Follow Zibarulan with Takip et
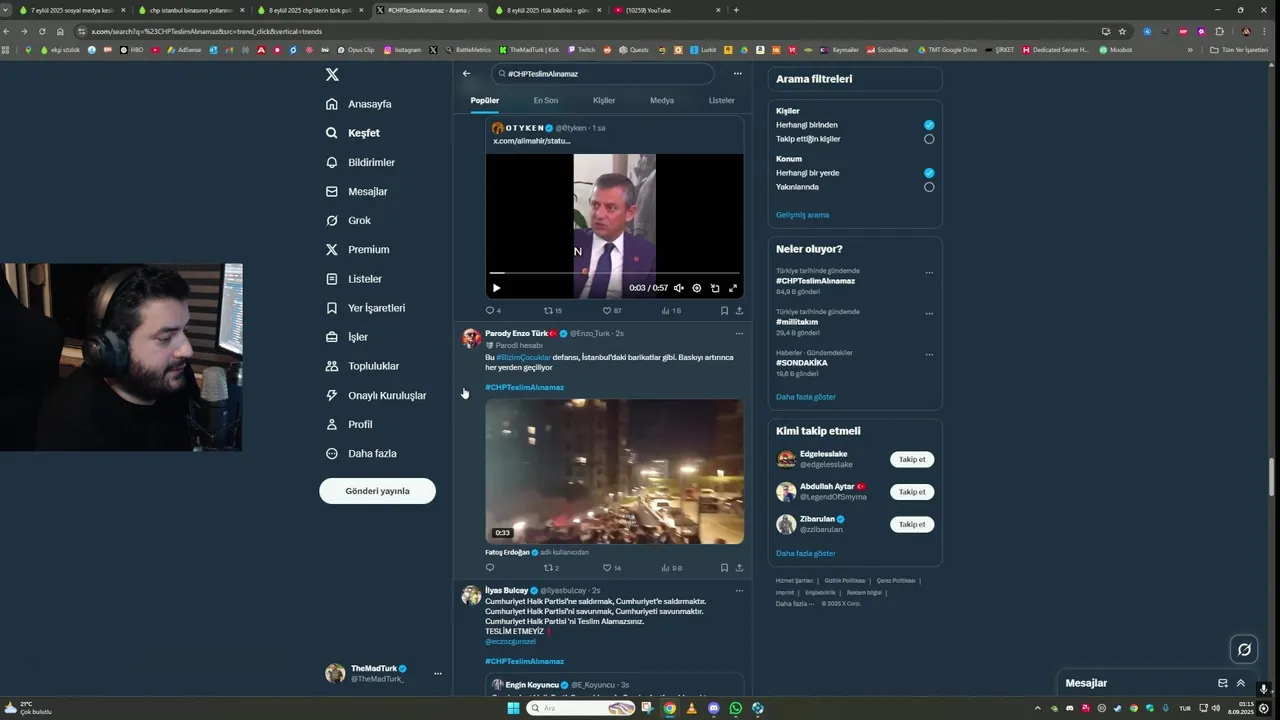 (x=912, y=524)
